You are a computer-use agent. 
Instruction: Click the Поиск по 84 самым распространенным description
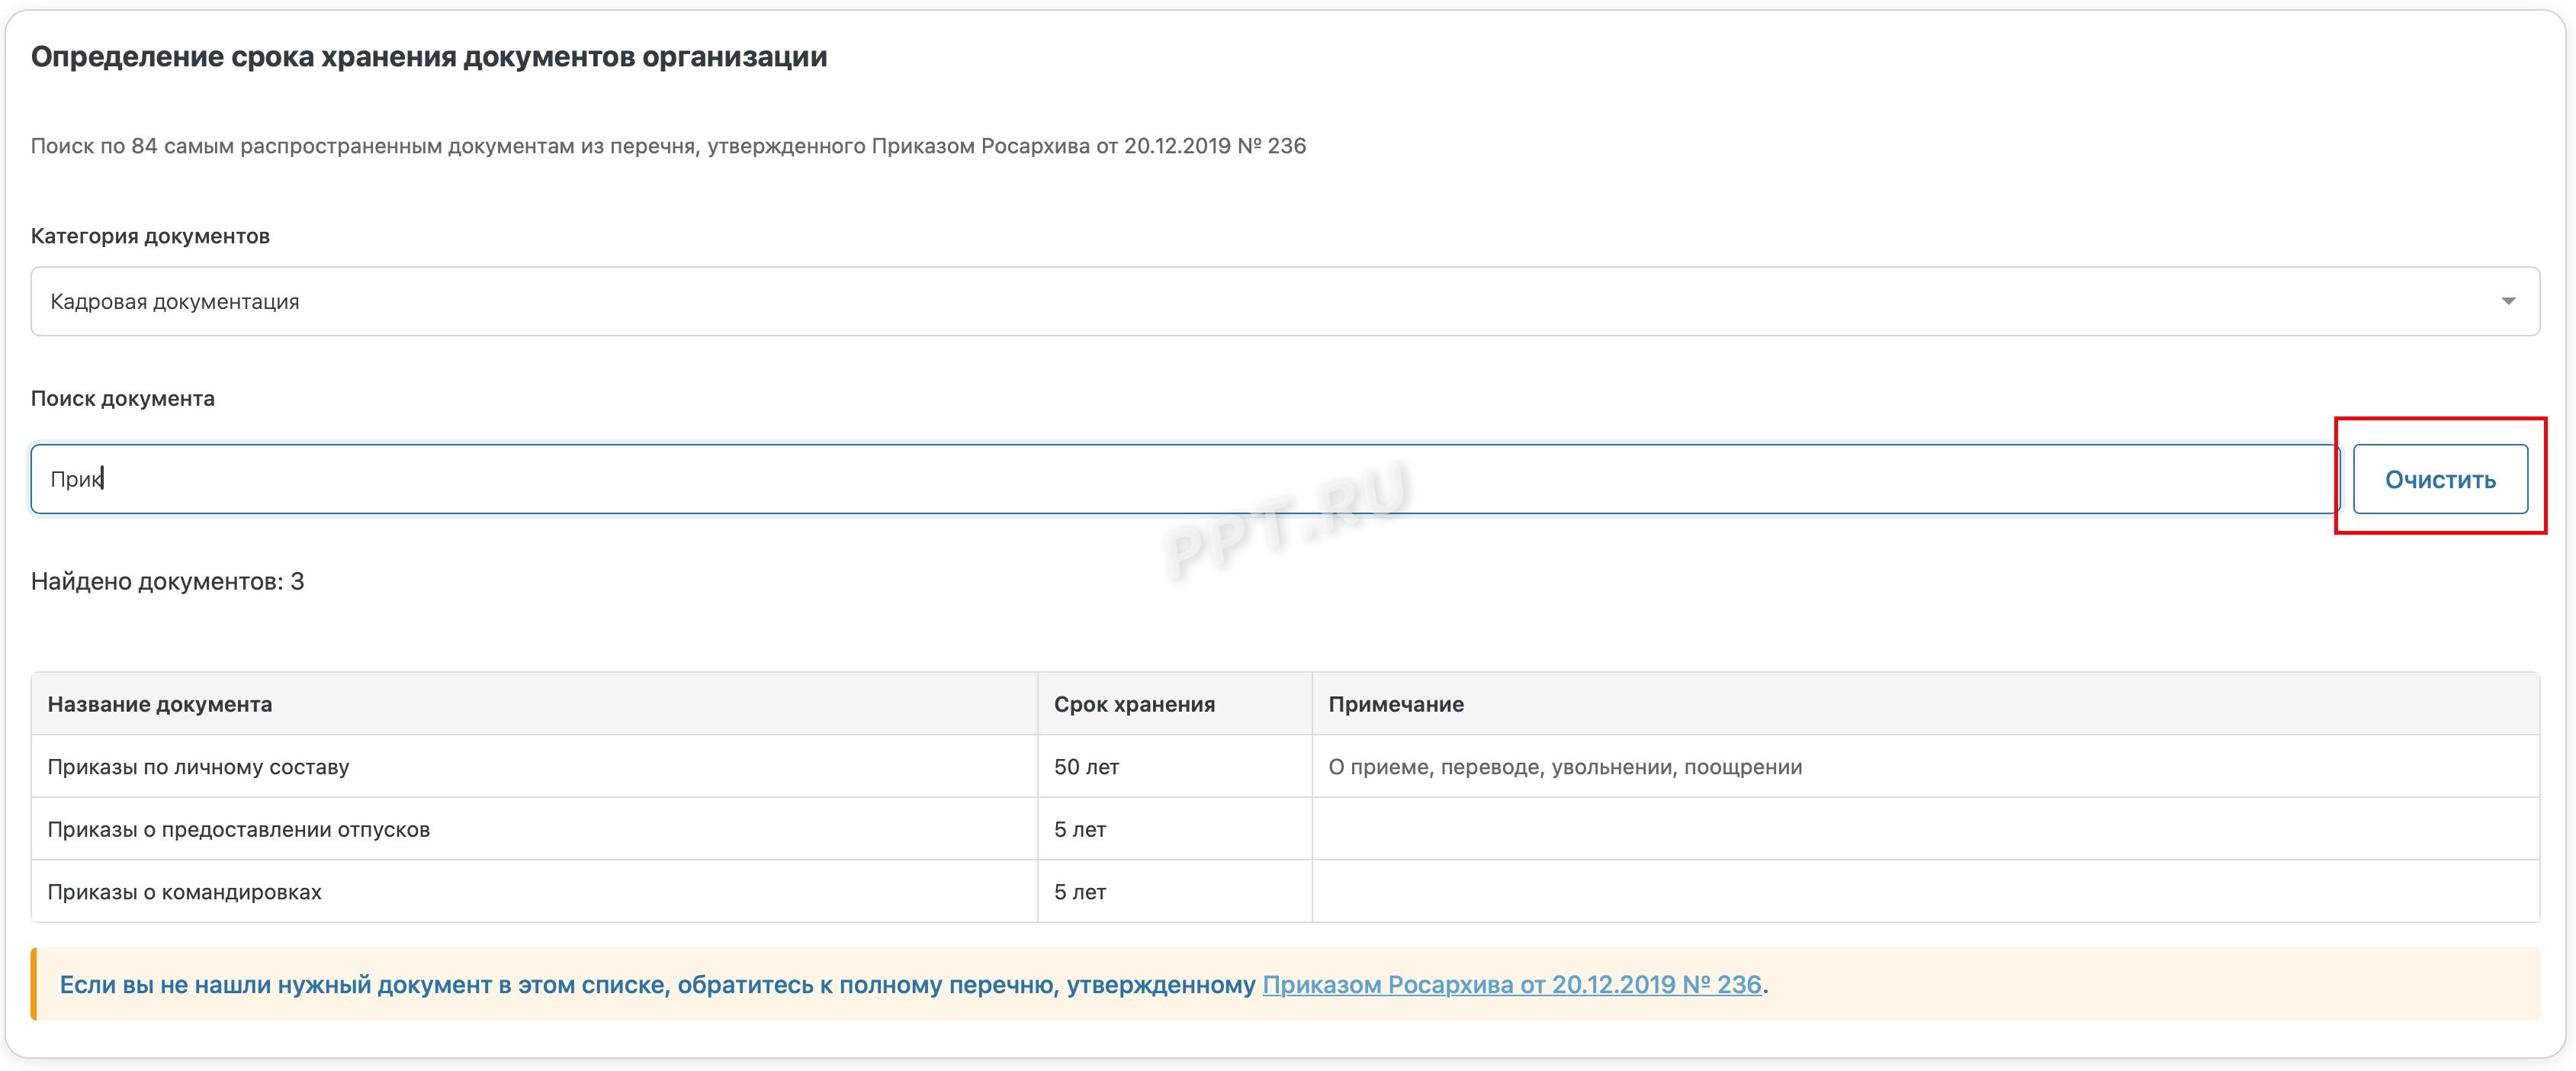click(668, 146)
